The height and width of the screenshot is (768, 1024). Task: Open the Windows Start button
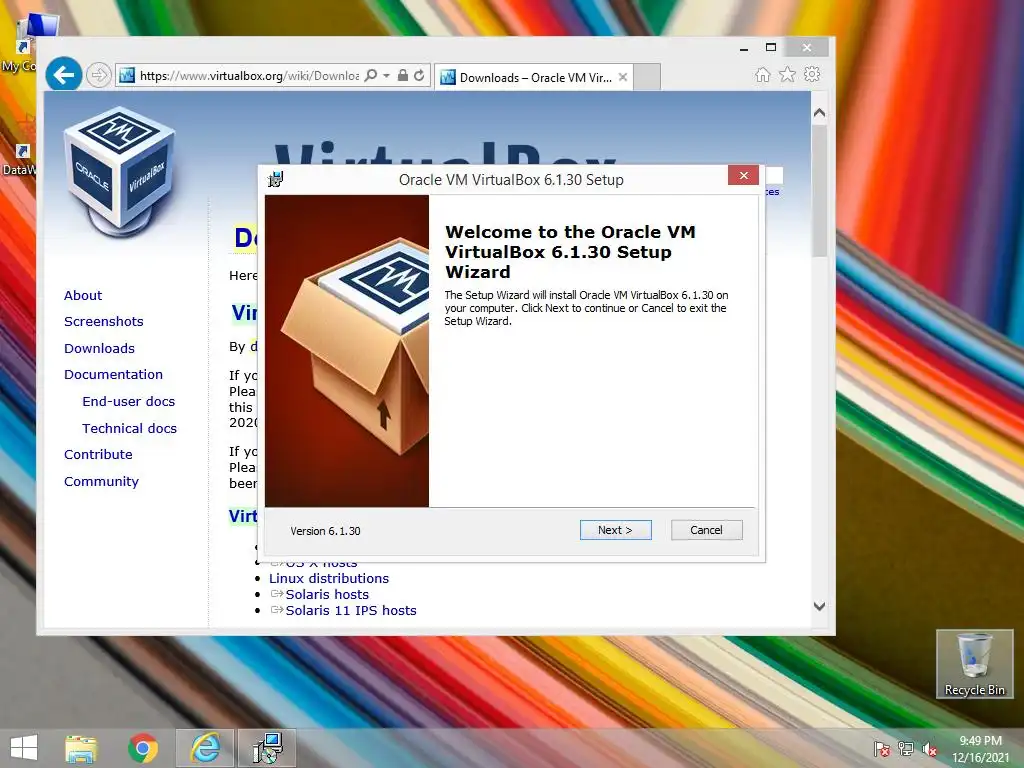tap(24, 748)
